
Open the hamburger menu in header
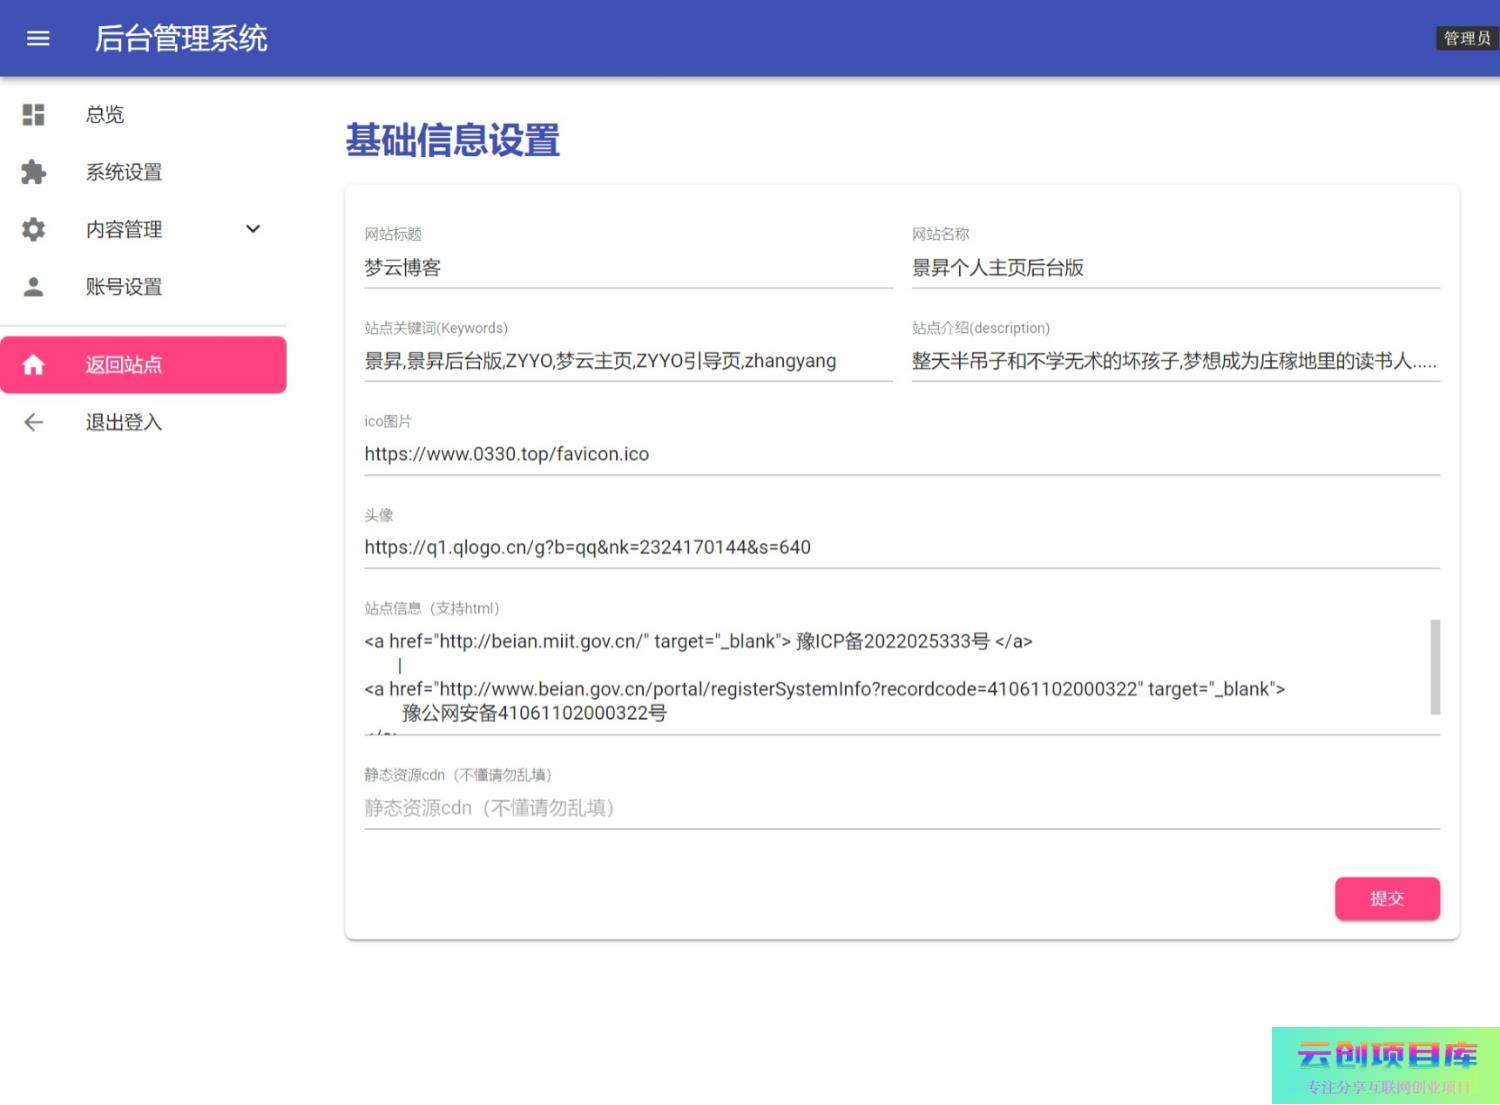click(x=38, y=38)
